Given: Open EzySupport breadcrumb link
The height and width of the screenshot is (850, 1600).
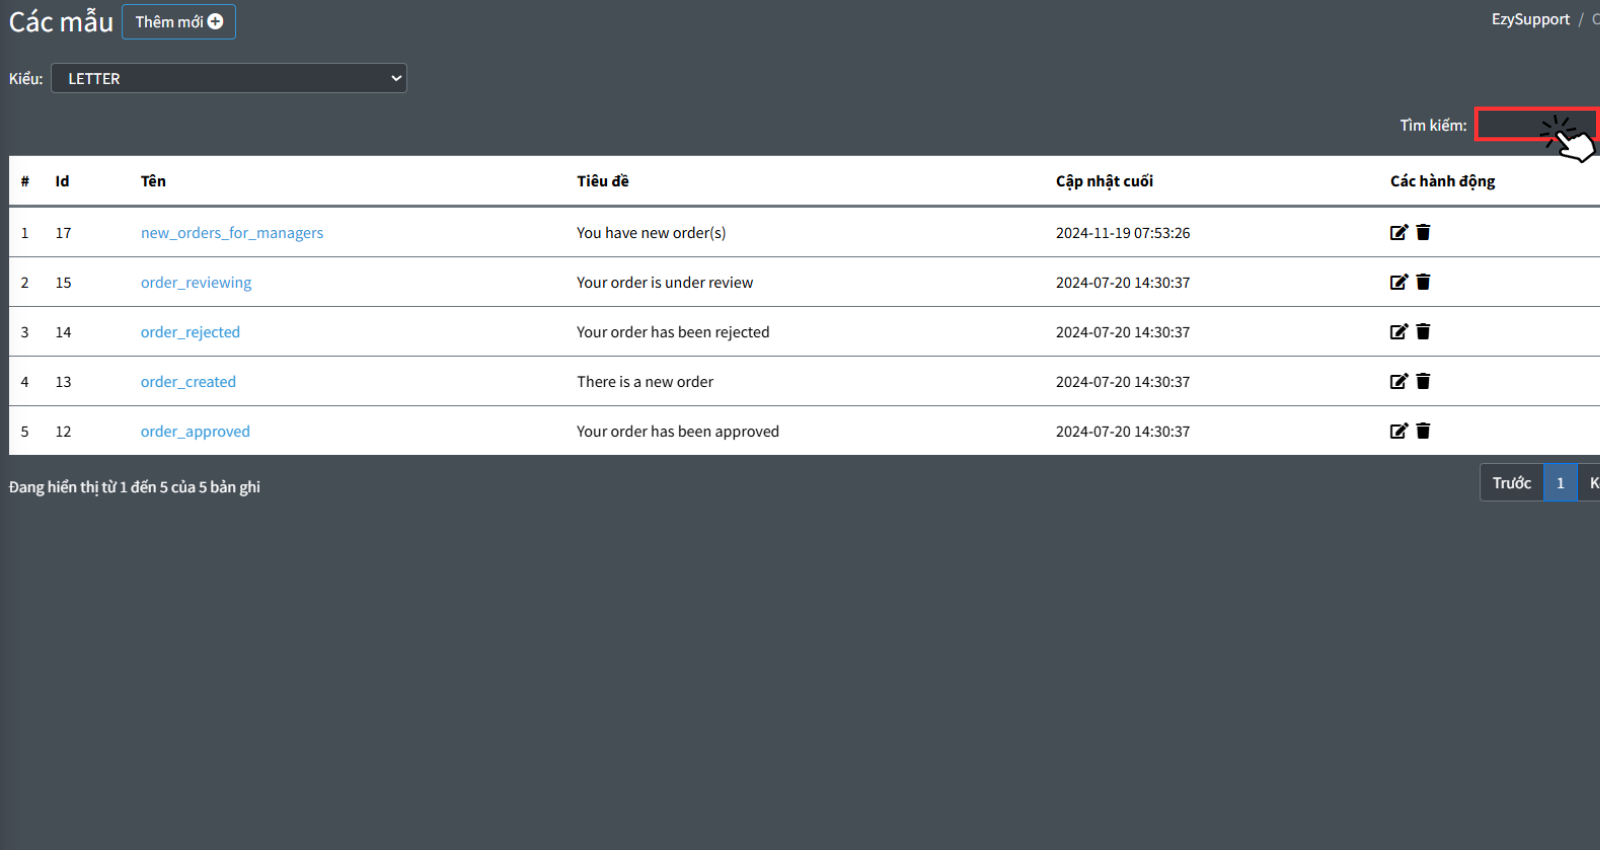Looking at the screenshot, I should [1530, 20].
